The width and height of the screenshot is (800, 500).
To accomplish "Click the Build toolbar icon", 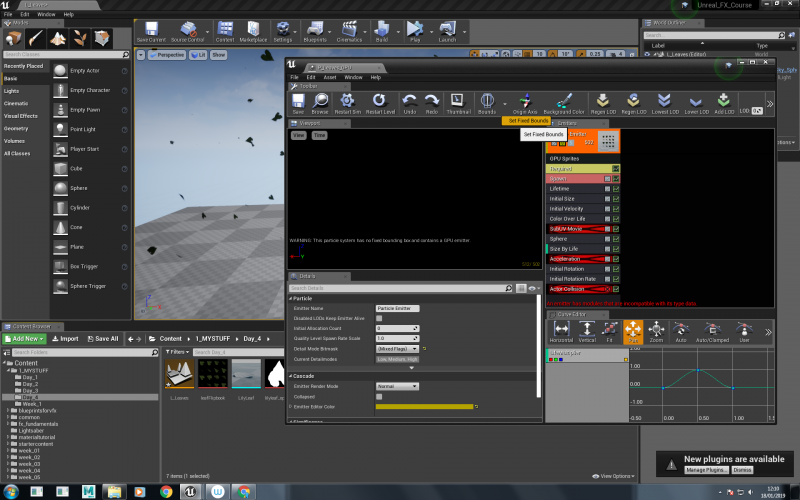I will 382,32.
